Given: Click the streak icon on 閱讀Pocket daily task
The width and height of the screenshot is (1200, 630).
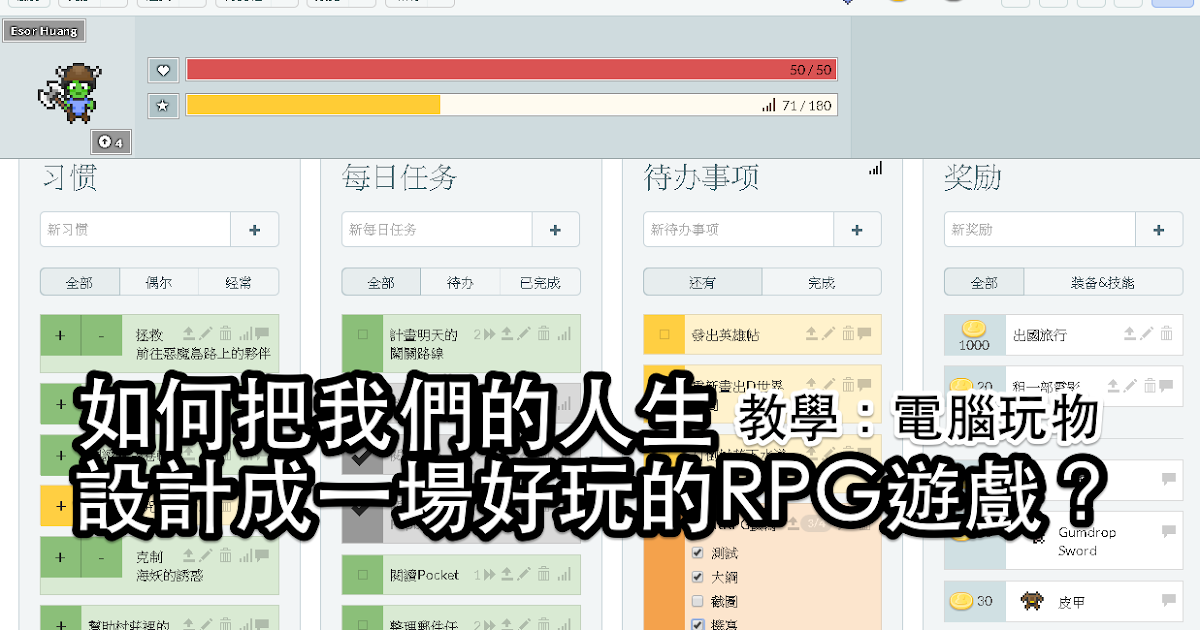Looking at the screenshot, I should (490, 575).
